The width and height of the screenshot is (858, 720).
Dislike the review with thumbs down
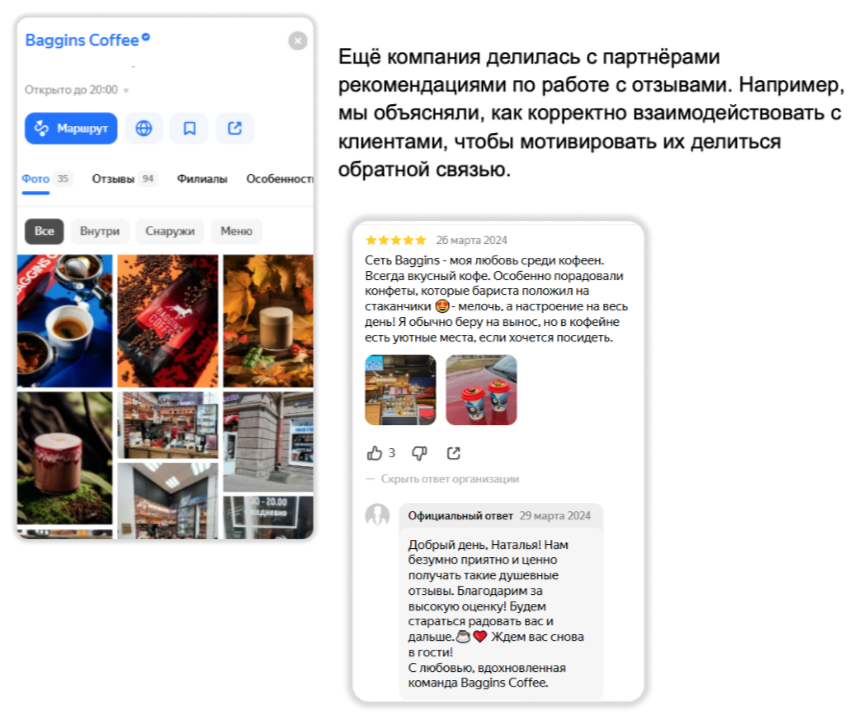pyautogui.click(x=420, y=453)
